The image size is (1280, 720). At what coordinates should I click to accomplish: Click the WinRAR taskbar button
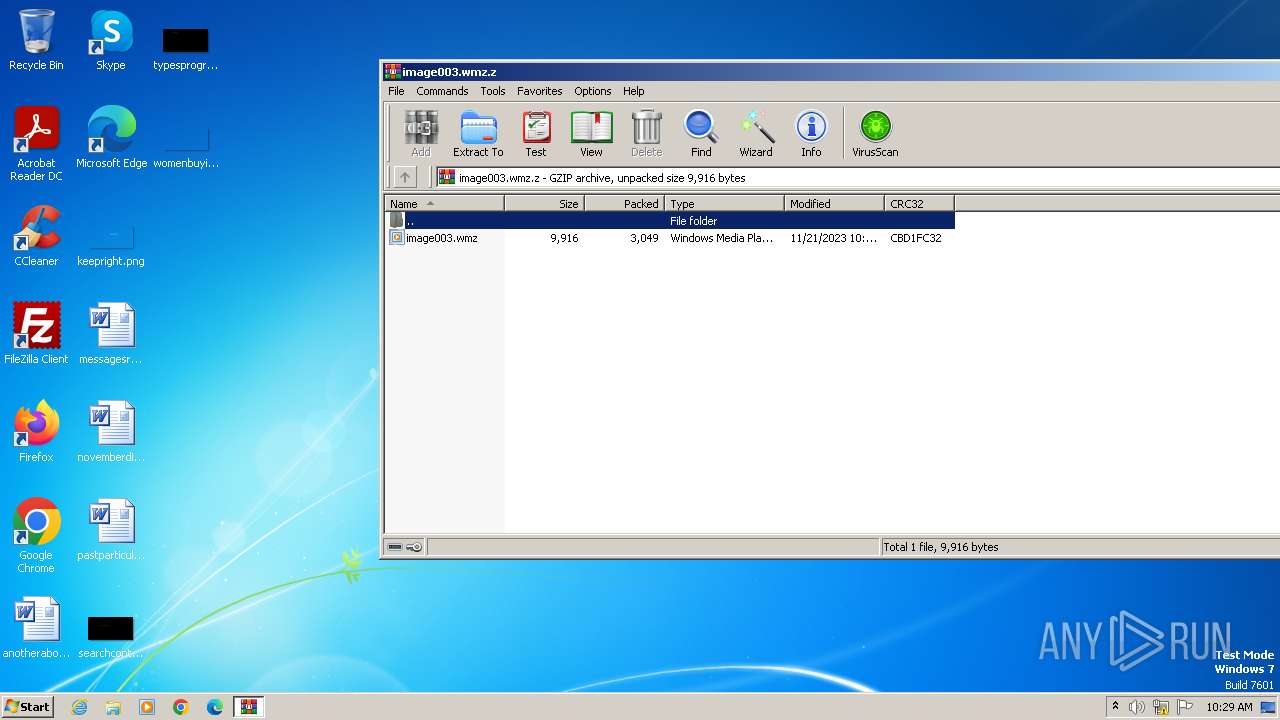click(x=249, y=707)
